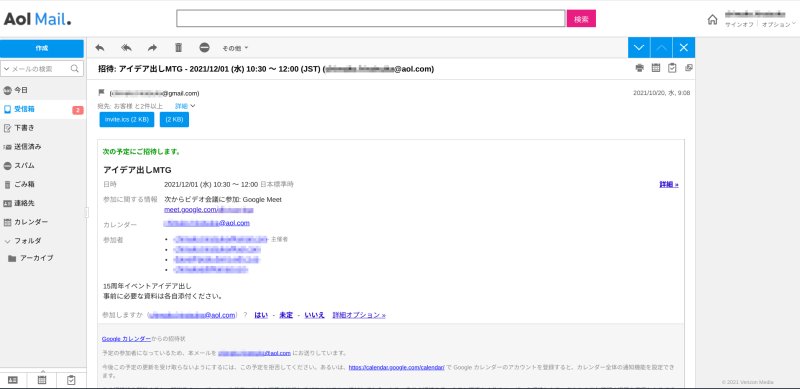Open the unnamed (2 KB) attachment
This screenshot has height=389, width=800.
click(x=174, y=119)
